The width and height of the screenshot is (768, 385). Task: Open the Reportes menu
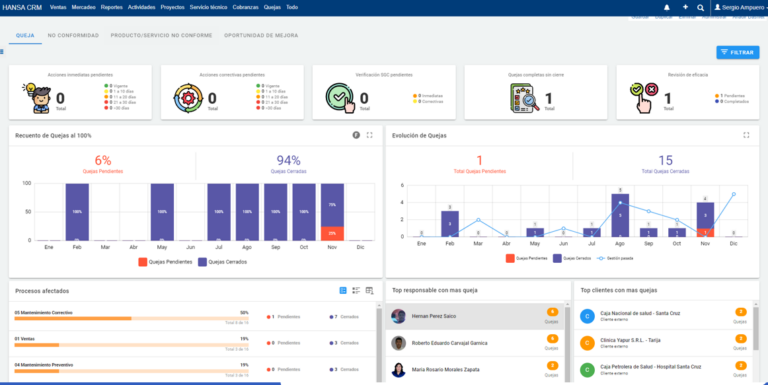(x=112, y=7)
